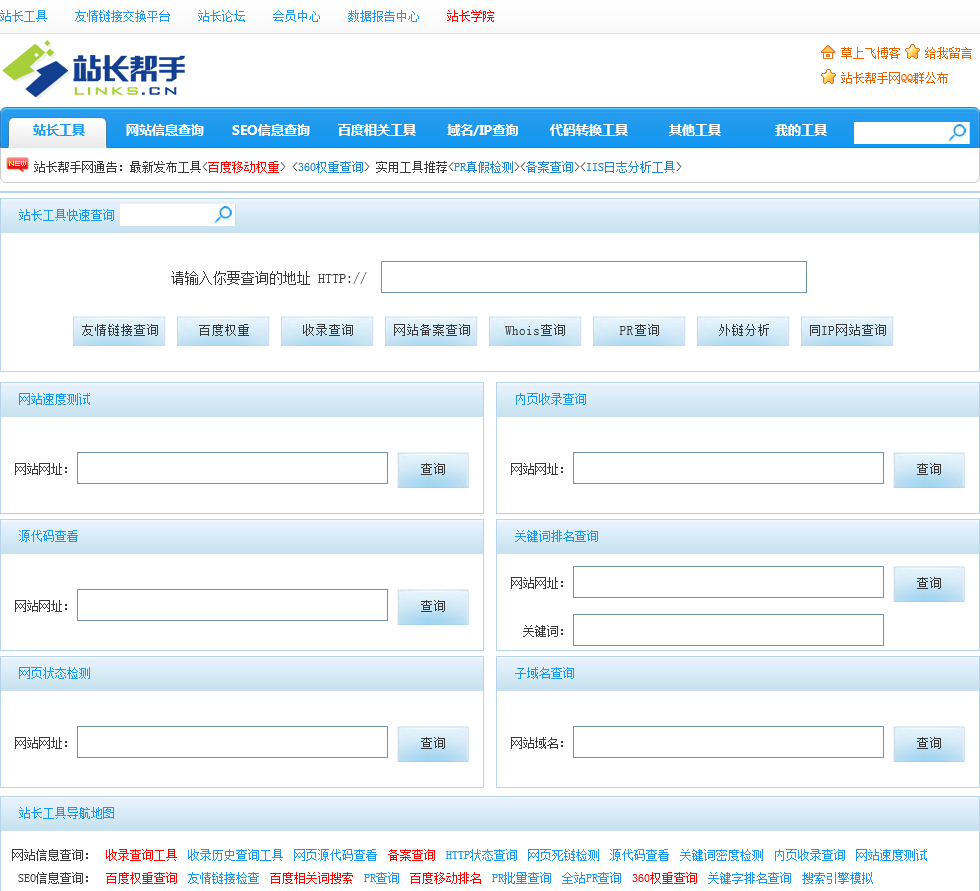Click Whois查询 button
Image resolution: width=980 pixels, height=891 pixels.
pos(535,331)
